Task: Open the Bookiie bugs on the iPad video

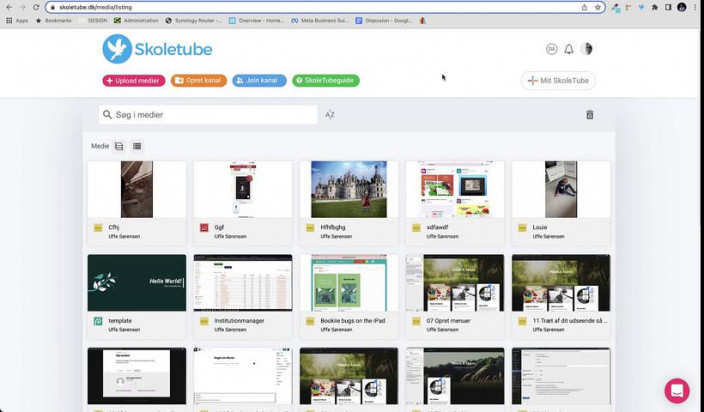Action: [348, 283]
